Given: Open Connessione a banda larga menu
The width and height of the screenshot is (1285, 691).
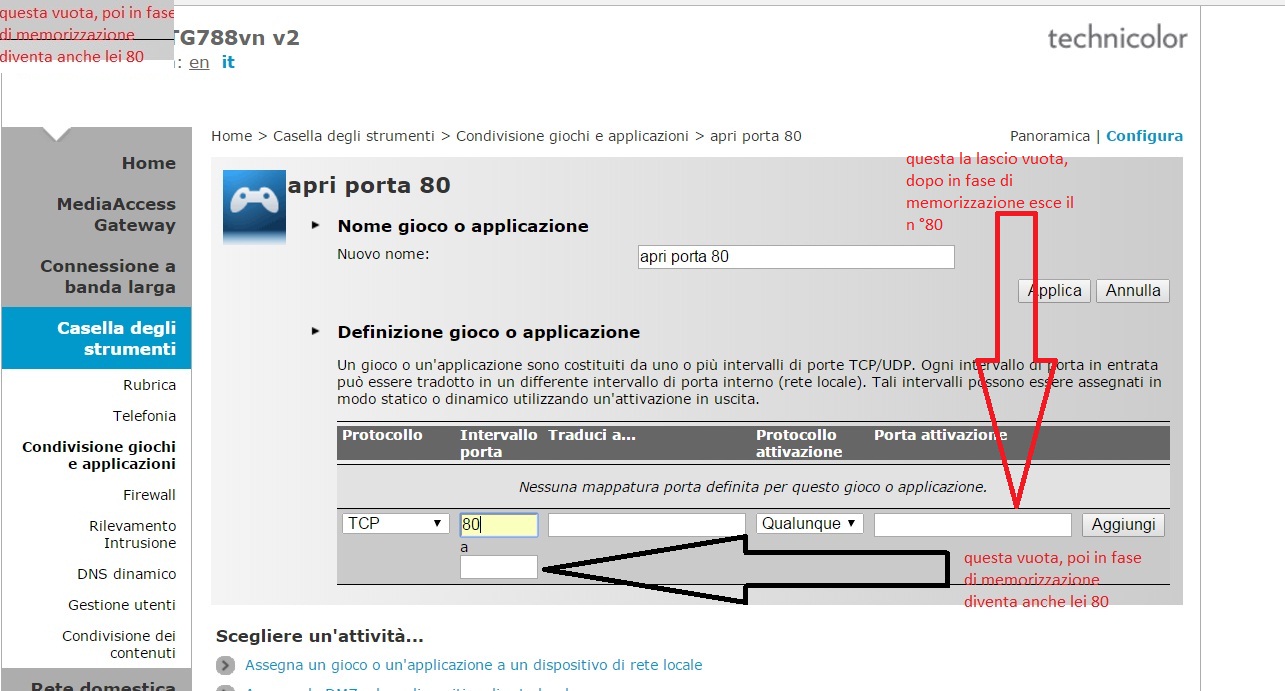Looking at the screenshot, I should (x=108, y=276).
